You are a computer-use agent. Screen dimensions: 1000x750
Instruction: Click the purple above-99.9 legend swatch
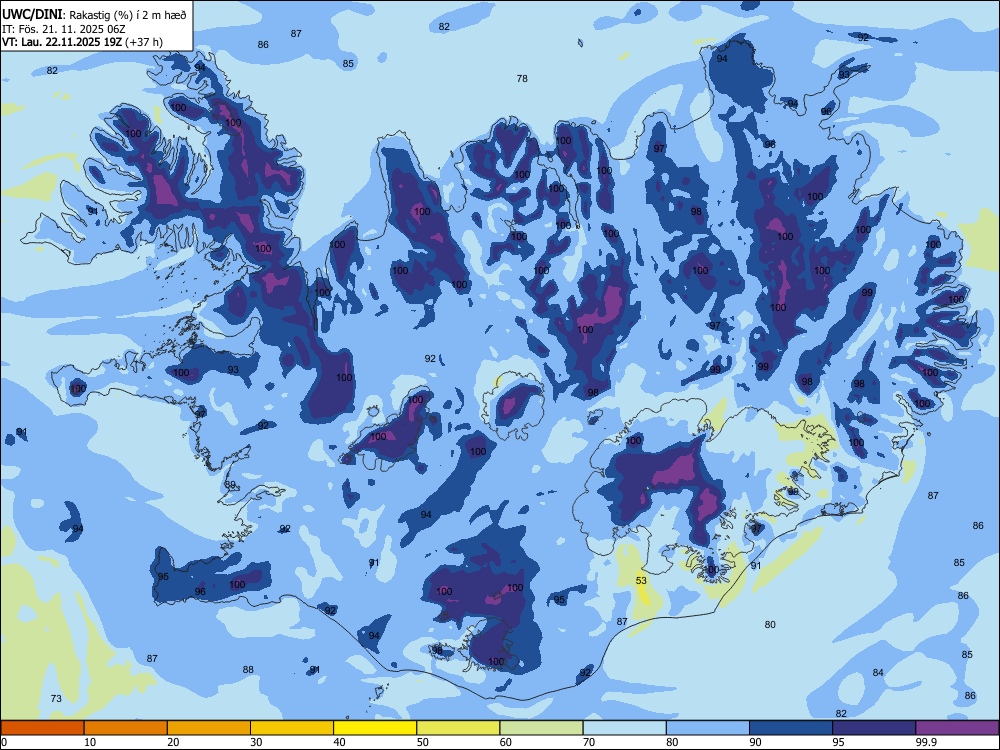tap(957, 728)
